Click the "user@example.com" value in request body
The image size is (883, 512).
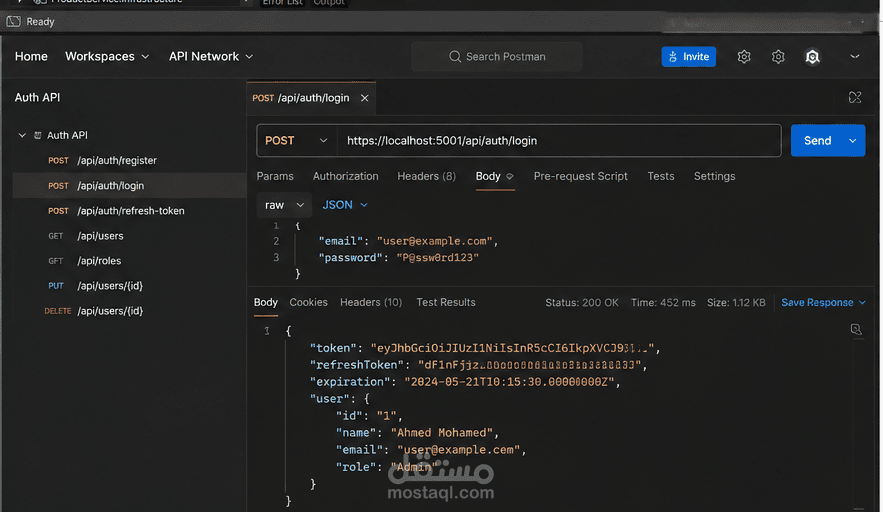434,241
